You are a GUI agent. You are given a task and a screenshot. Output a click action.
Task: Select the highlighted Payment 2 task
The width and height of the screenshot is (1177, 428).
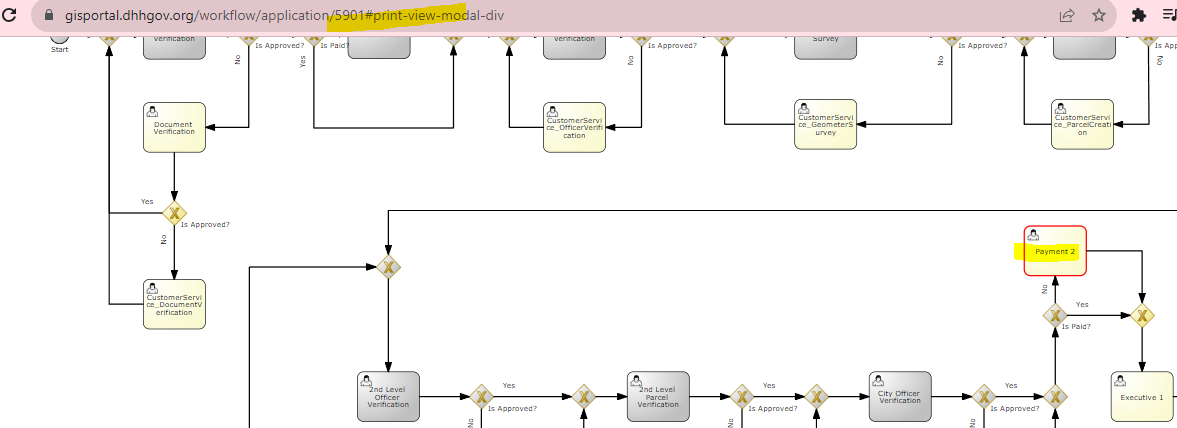1055,251
